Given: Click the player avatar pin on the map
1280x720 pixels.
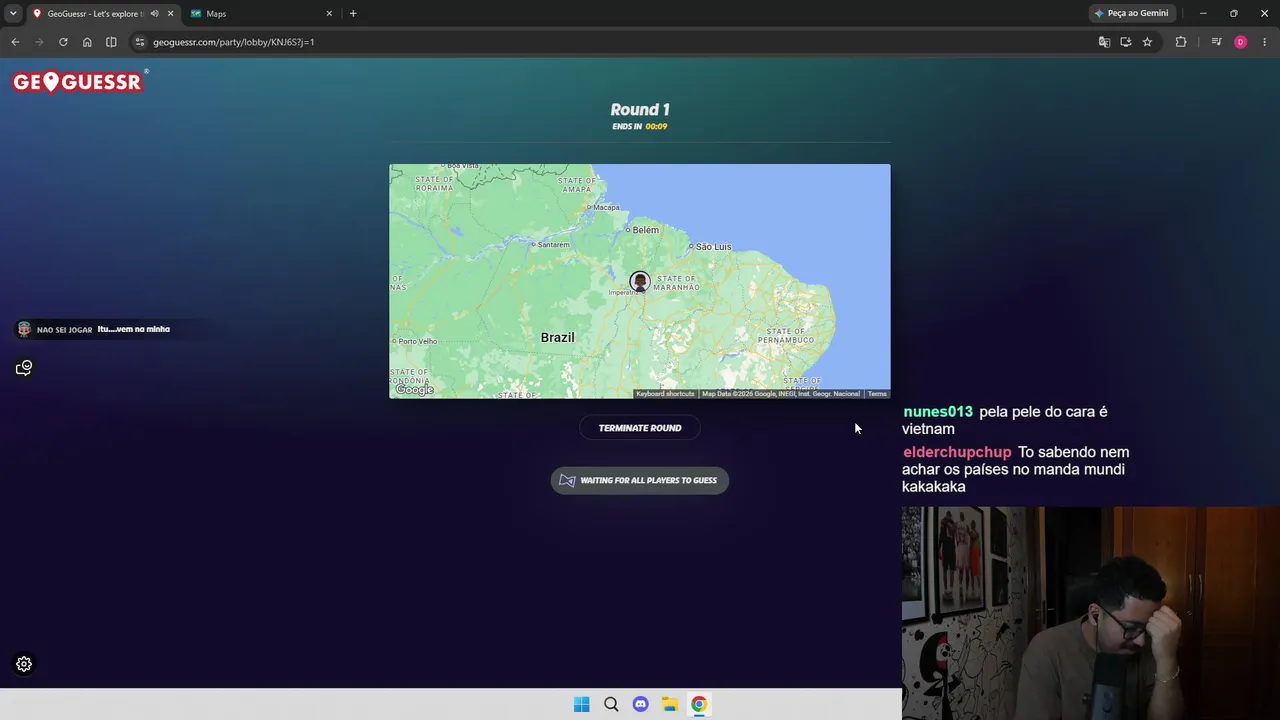Looking at the screenshot, I should (x=640, y=282).
